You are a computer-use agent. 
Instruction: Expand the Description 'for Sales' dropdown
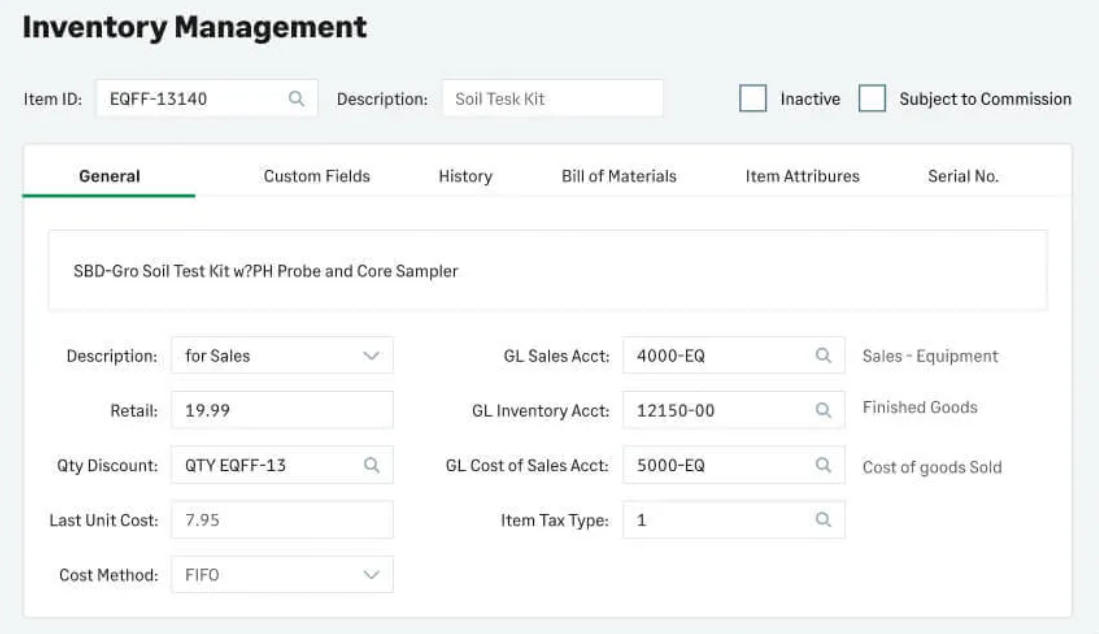click(x=371, y=356)
